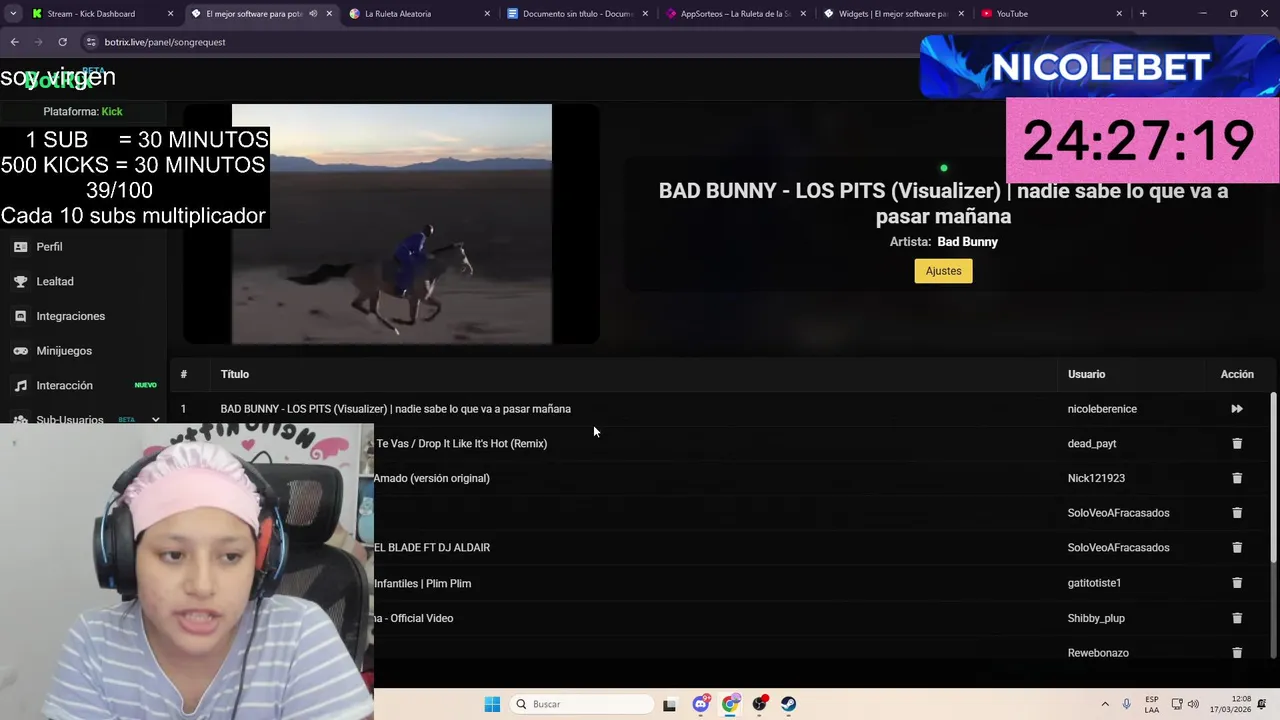
Task: Delete Shibby_plup's Official Video request
Action: click(x=1237, y=618)
